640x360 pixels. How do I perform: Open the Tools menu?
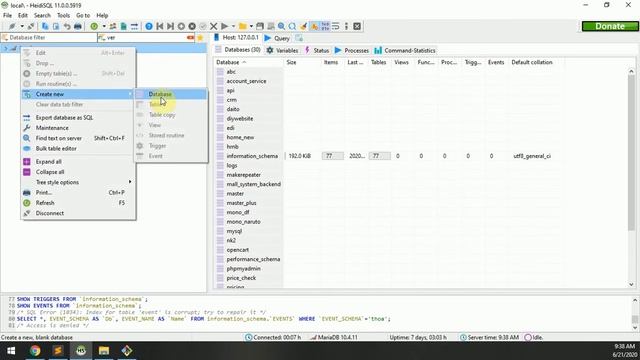point(63,16)
